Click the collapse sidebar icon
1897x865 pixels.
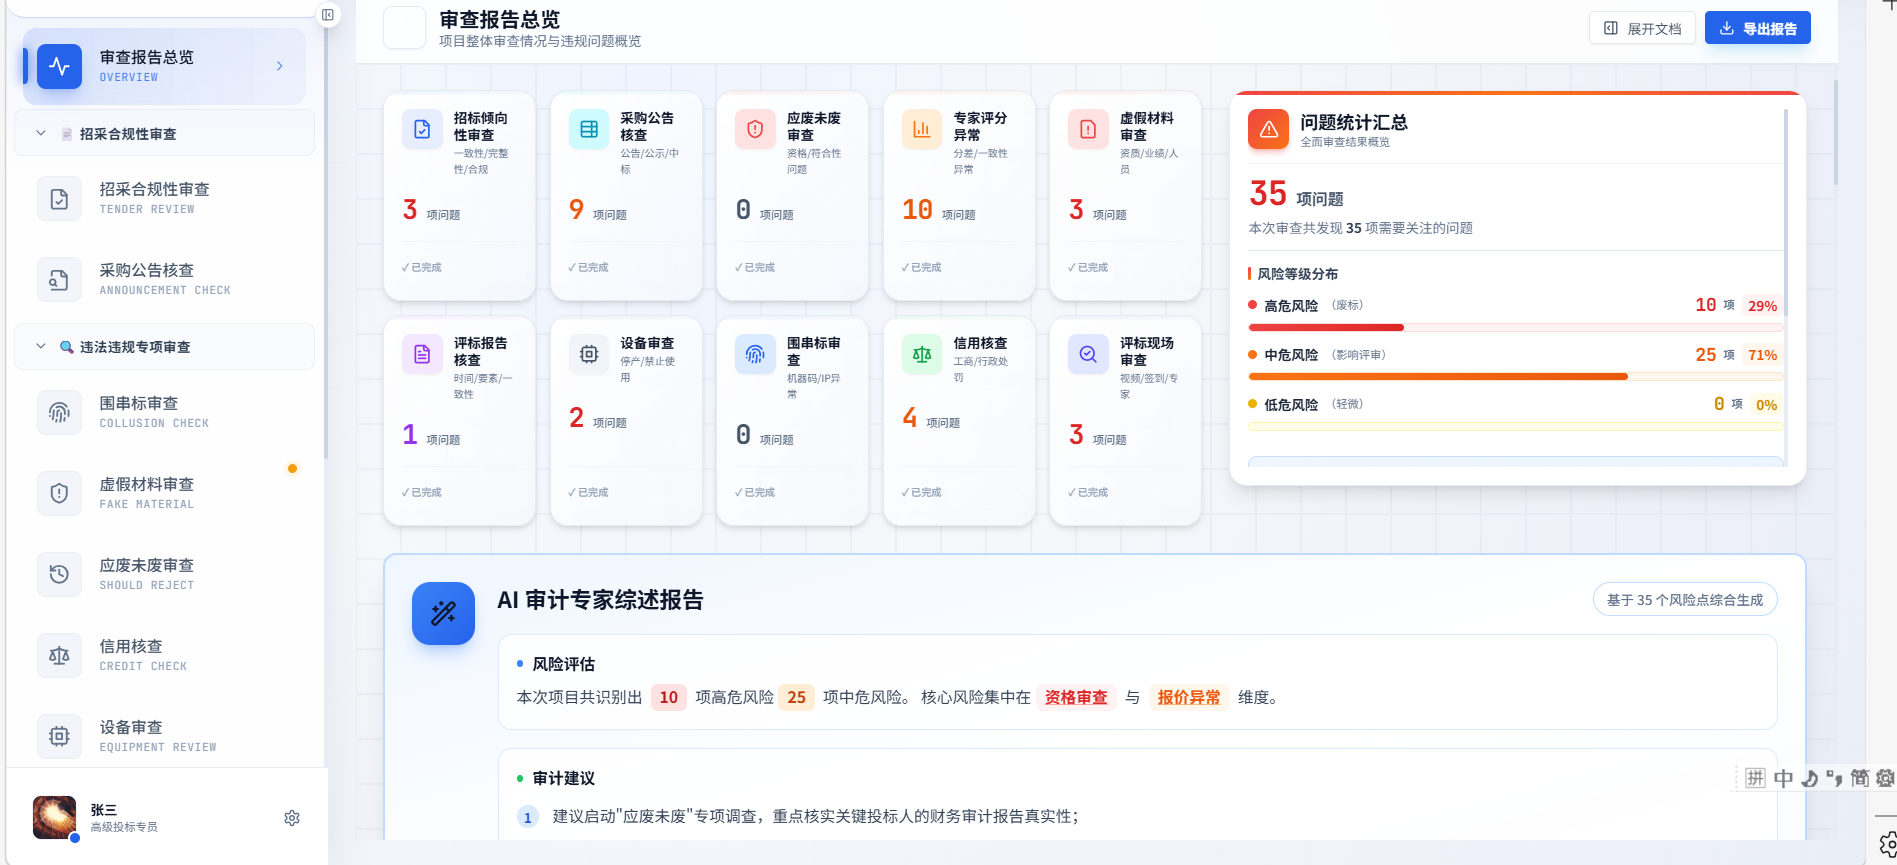pyautogui.click(x=327, y=15)
